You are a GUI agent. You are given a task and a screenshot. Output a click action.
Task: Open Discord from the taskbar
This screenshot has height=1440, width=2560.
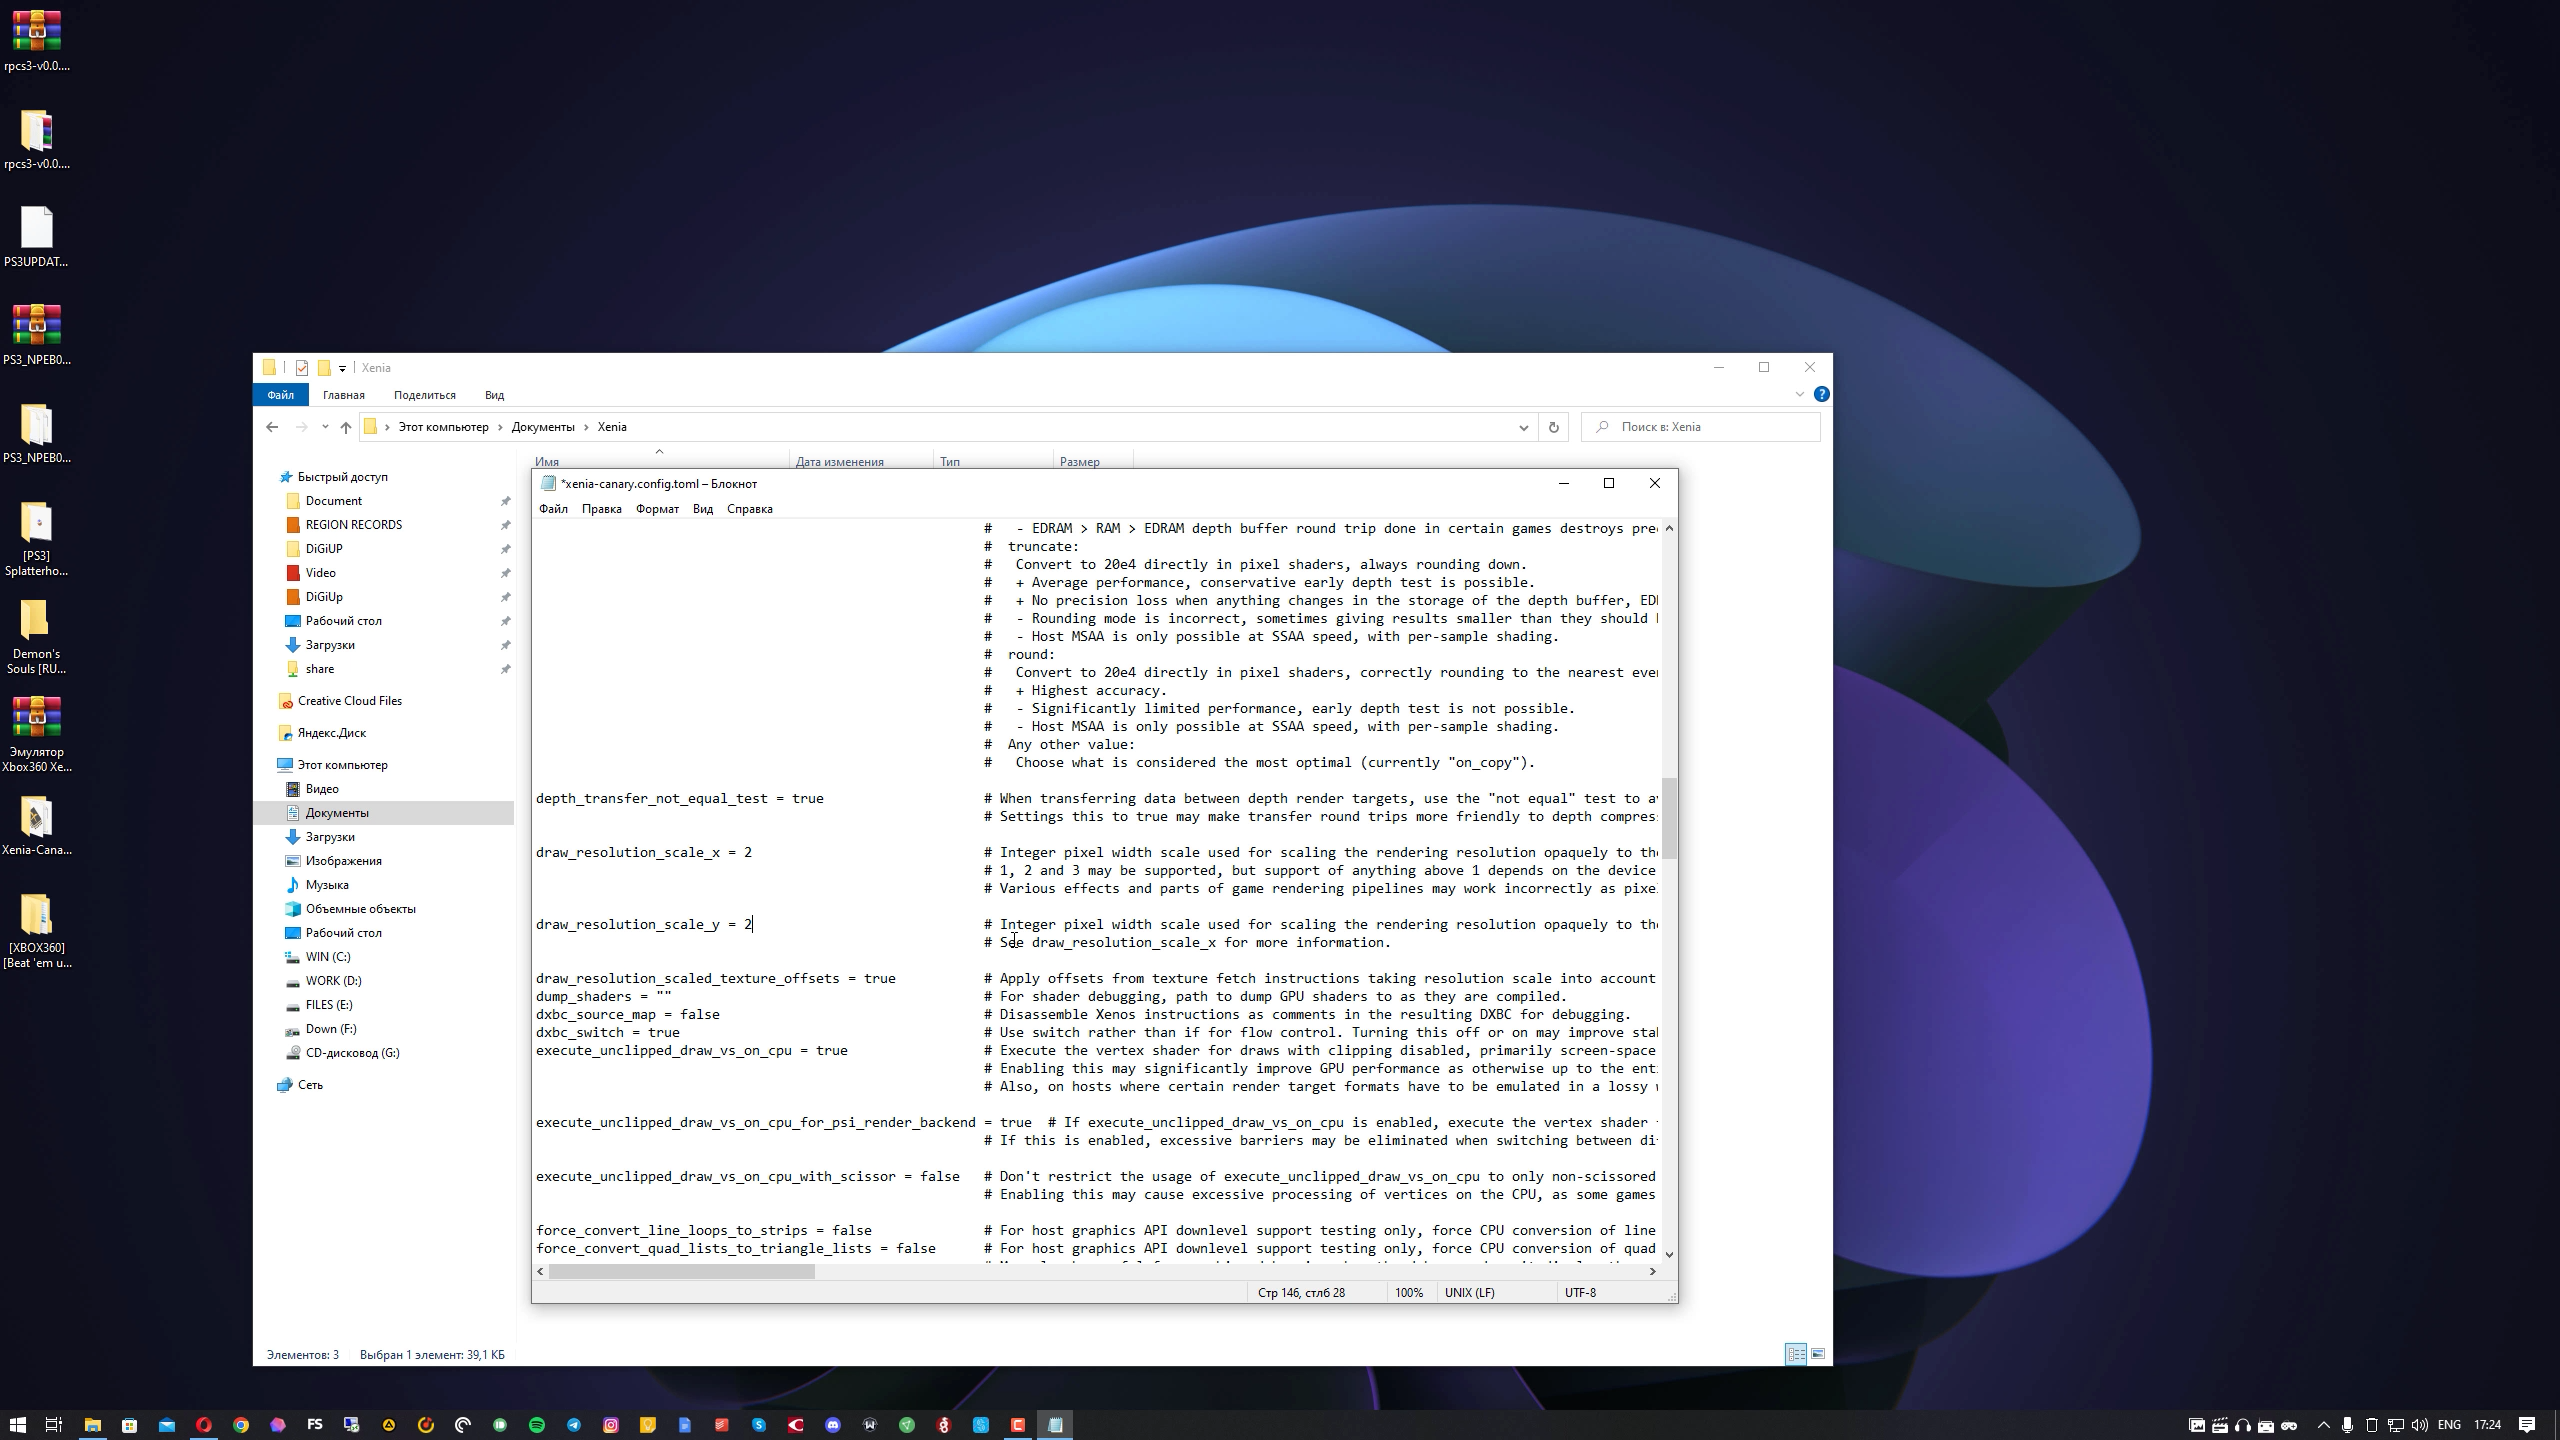pyautogui.click(x=833, y=1425)
